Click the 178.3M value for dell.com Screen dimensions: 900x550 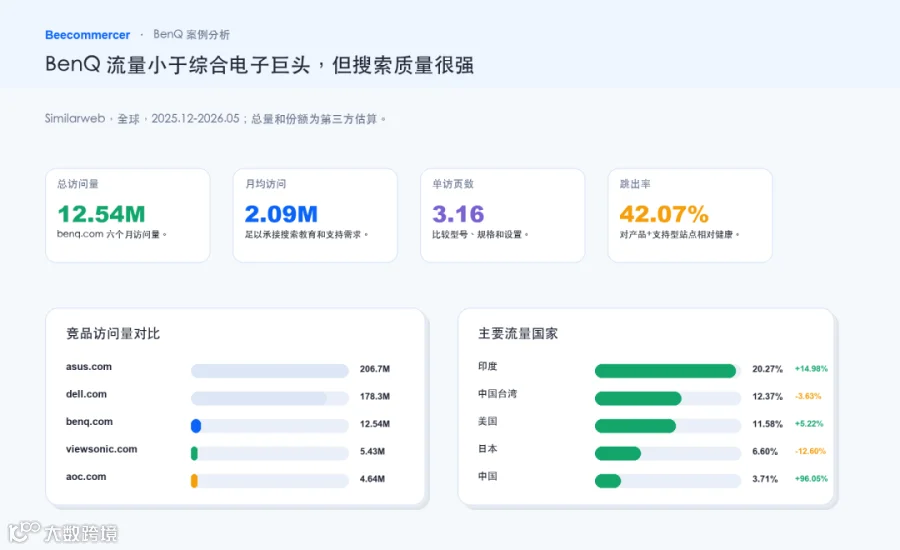tap(375, 397)
